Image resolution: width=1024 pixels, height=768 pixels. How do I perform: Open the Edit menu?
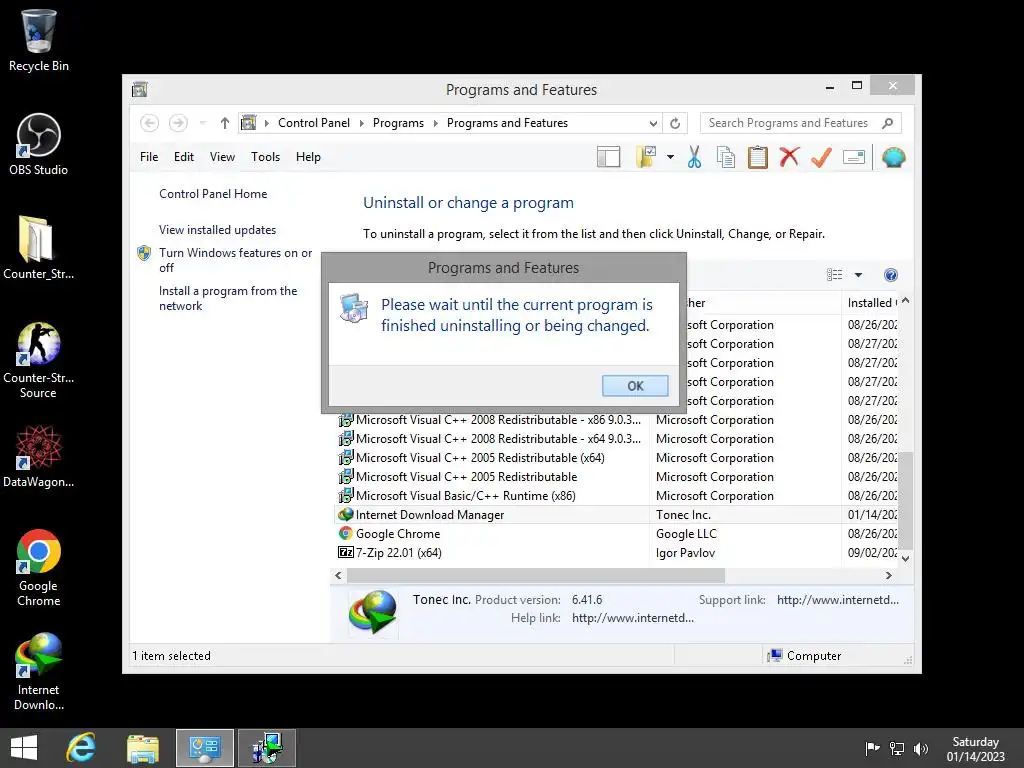(x=184, y=157)
